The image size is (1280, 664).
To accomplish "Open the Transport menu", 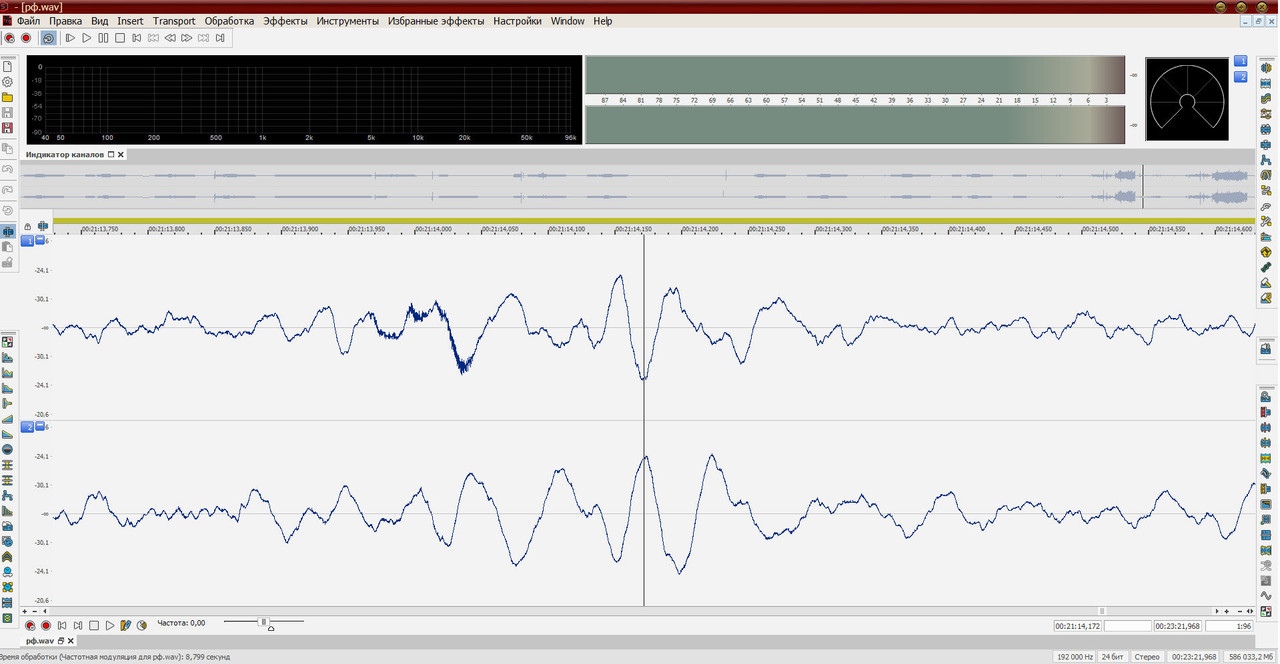I will click(174, 21).
